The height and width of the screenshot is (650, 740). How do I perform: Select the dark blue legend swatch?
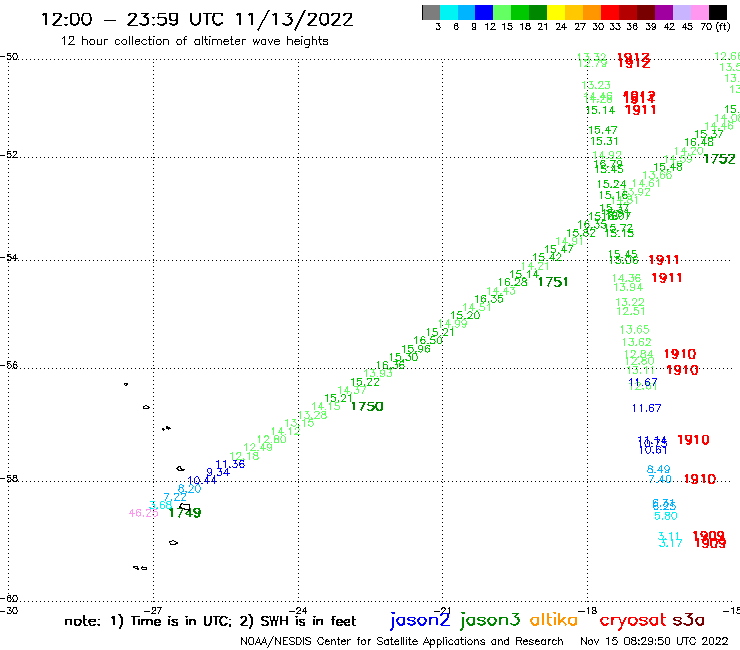(485, 12)
